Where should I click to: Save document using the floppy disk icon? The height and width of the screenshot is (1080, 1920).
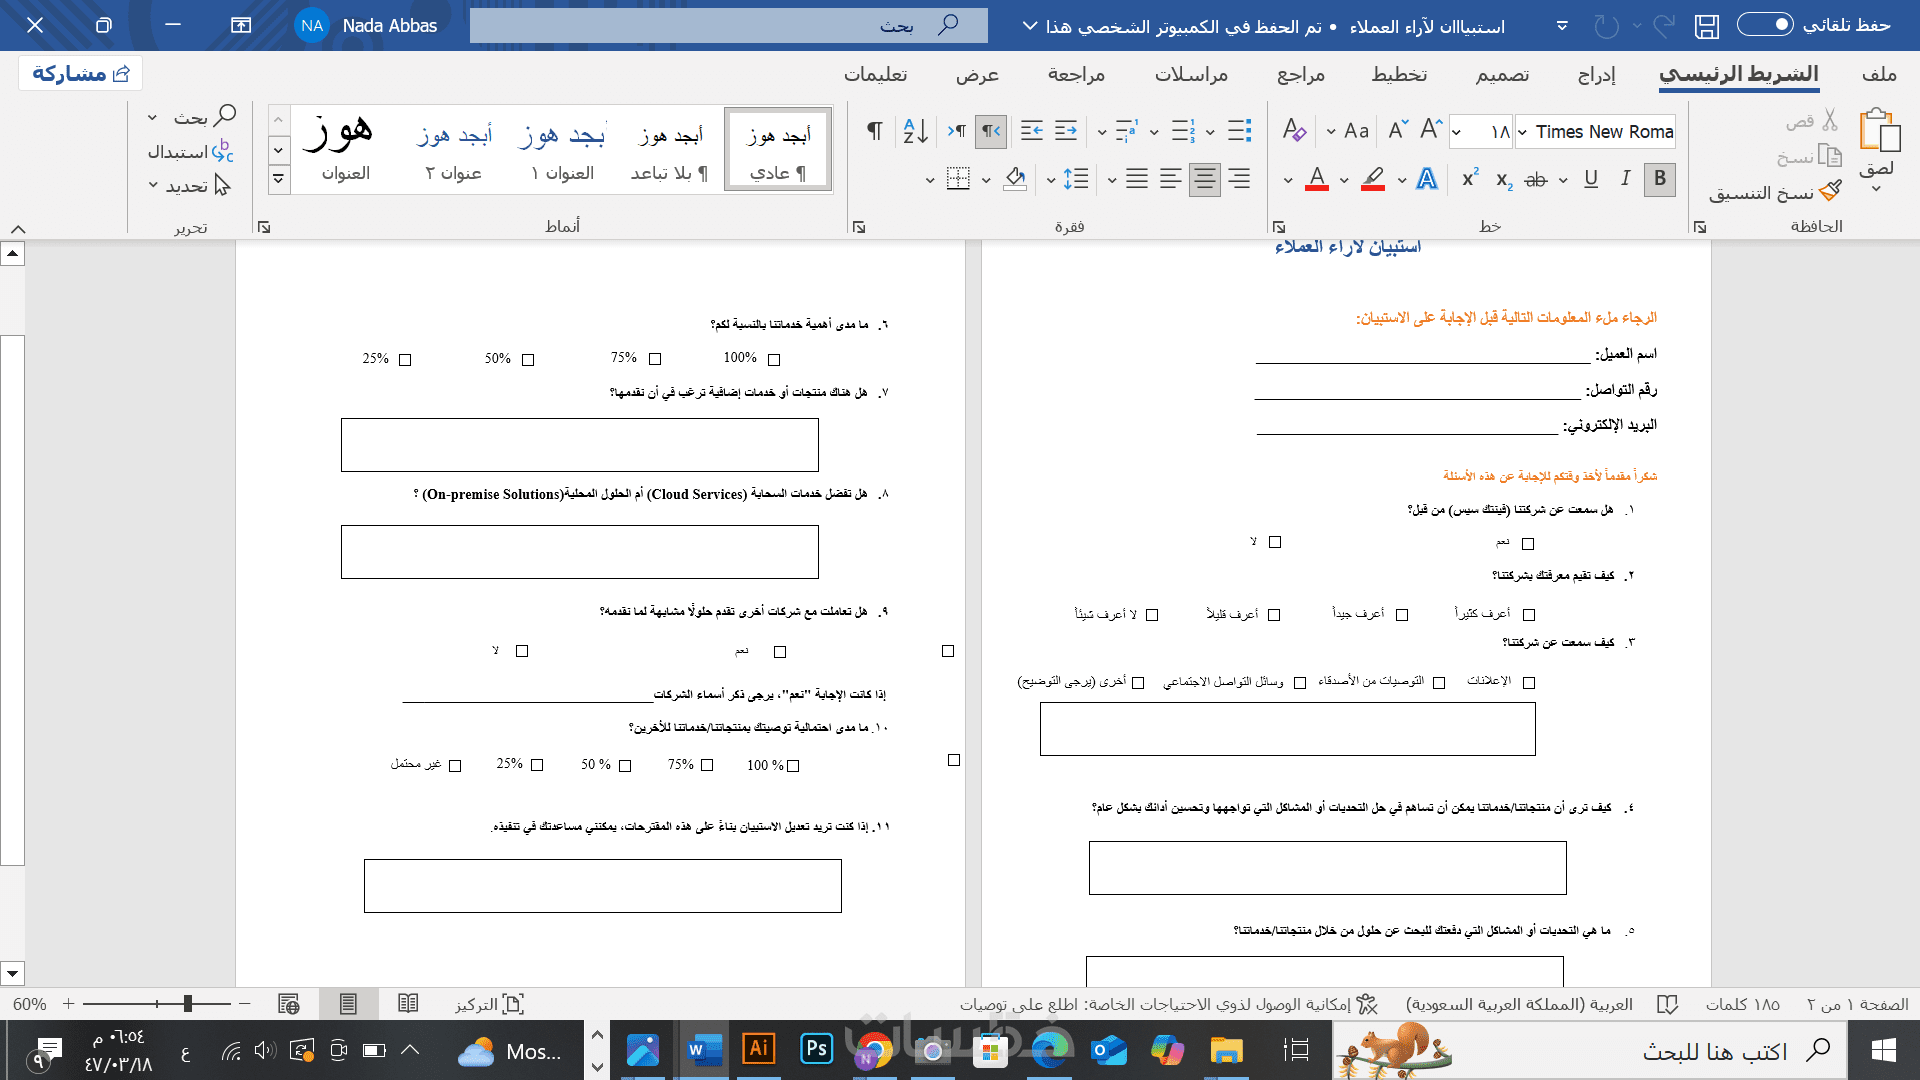(1706, 26)
